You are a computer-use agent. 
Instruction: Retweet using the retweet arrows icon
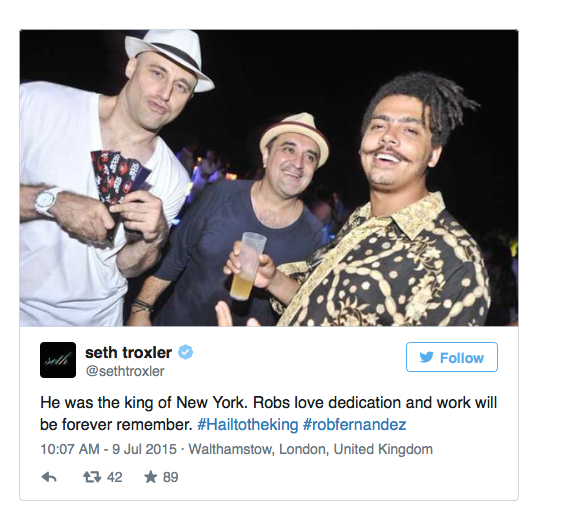92,477
